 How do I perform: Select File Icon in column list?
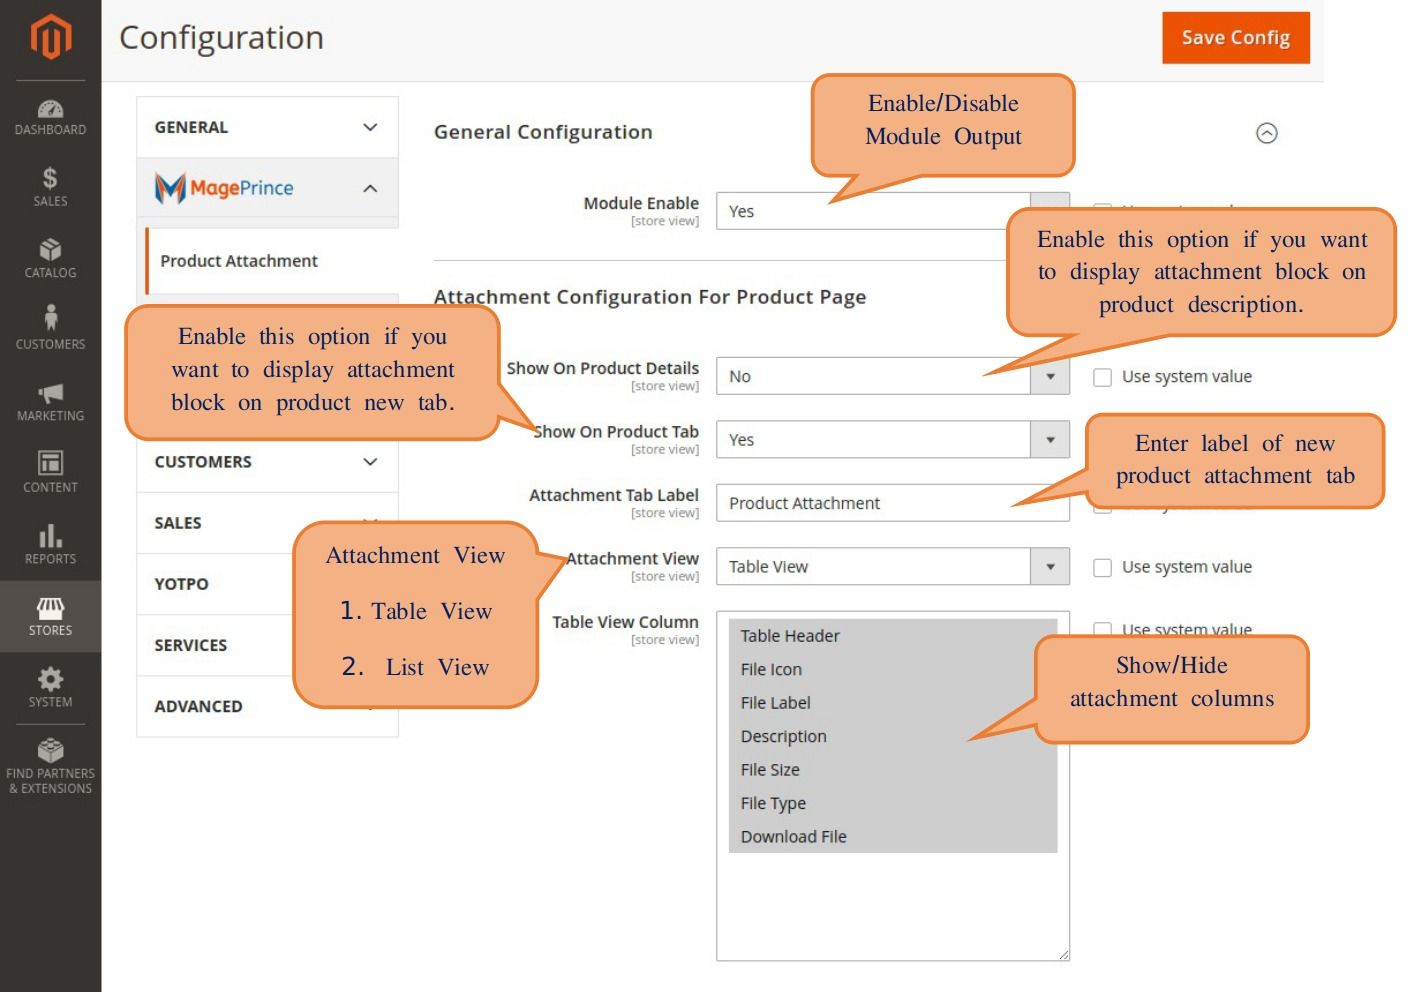pos(893,669)
